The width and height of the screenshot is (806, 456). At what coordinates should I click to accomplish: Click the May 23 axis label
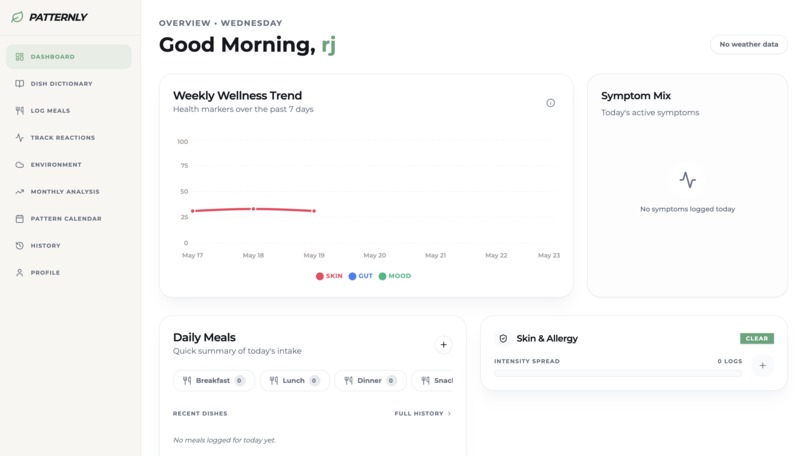point(548,255)
